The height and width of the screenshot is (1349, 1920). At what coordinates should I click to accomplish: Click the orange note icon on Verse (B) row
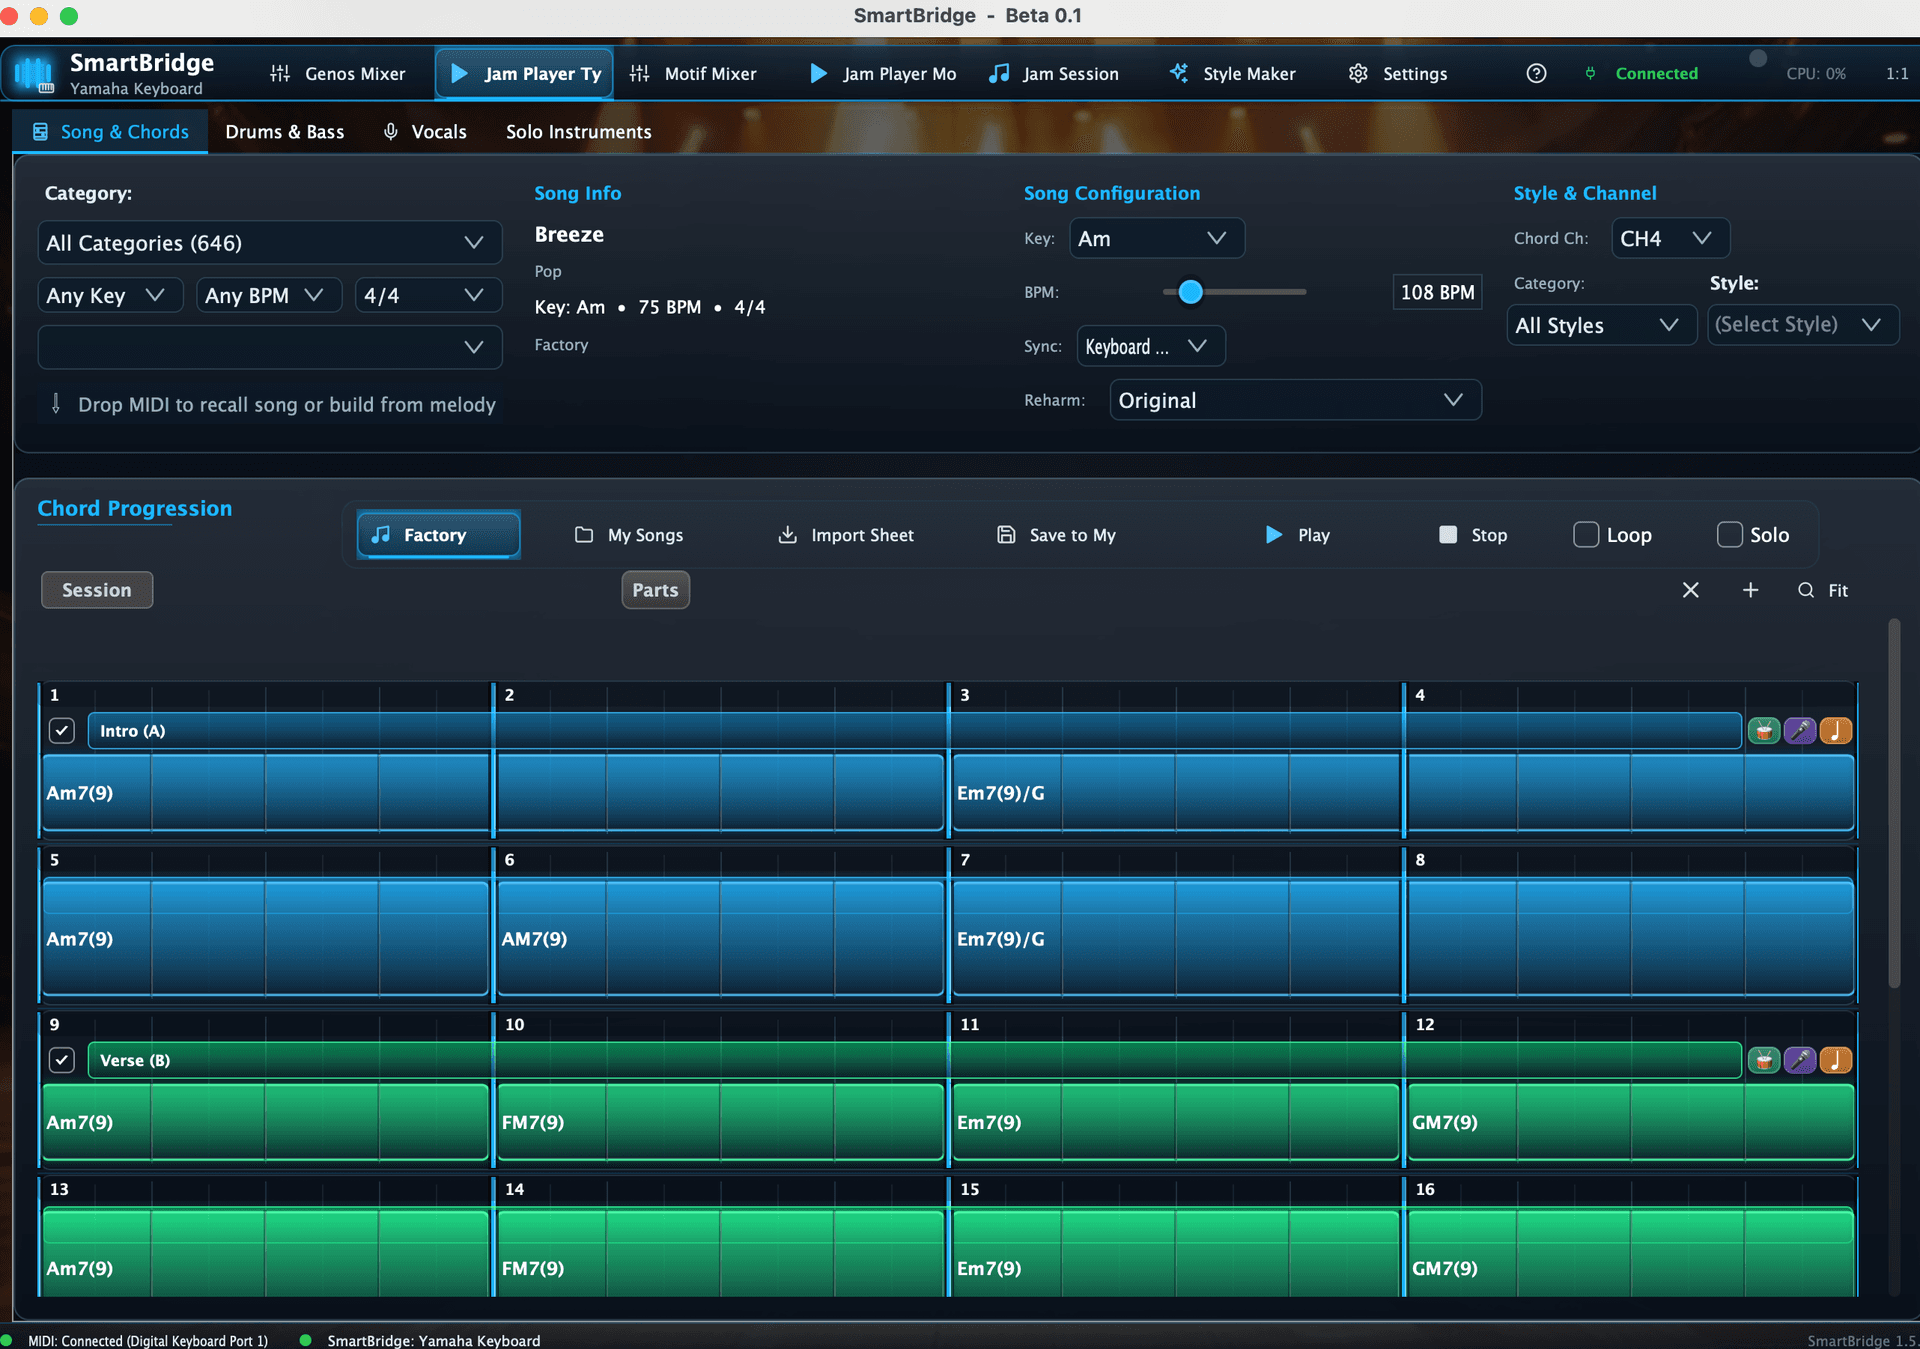click(x=1836, y=1060)
